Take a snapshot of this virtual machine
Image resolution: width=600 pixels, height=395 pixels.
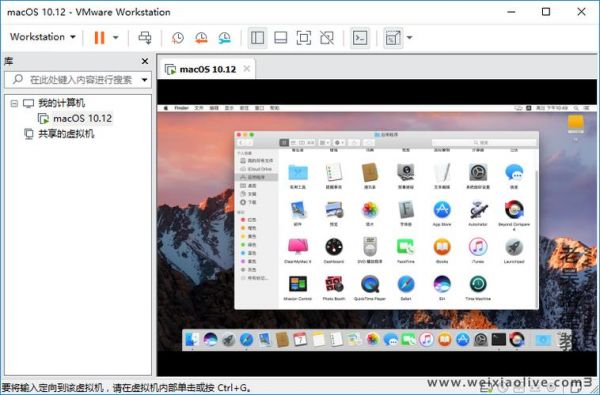point(178,38)
